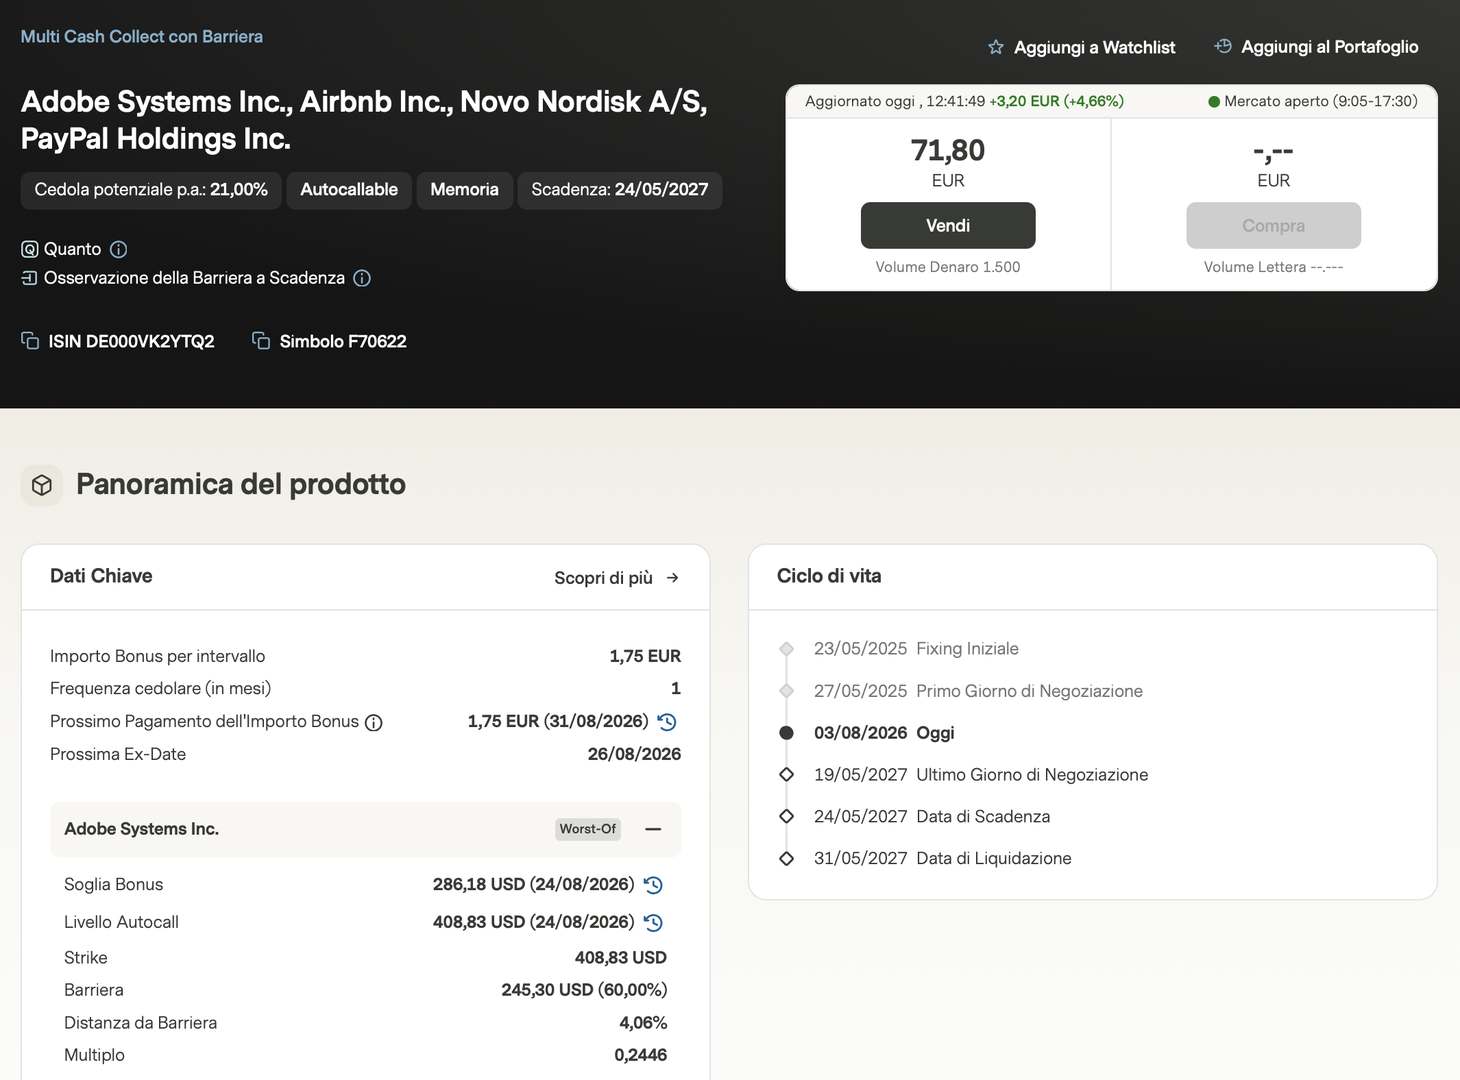The image size is (1460, 1080).
Task: Click Aggiungi a Watchlist
Action: click(1082, 47)
